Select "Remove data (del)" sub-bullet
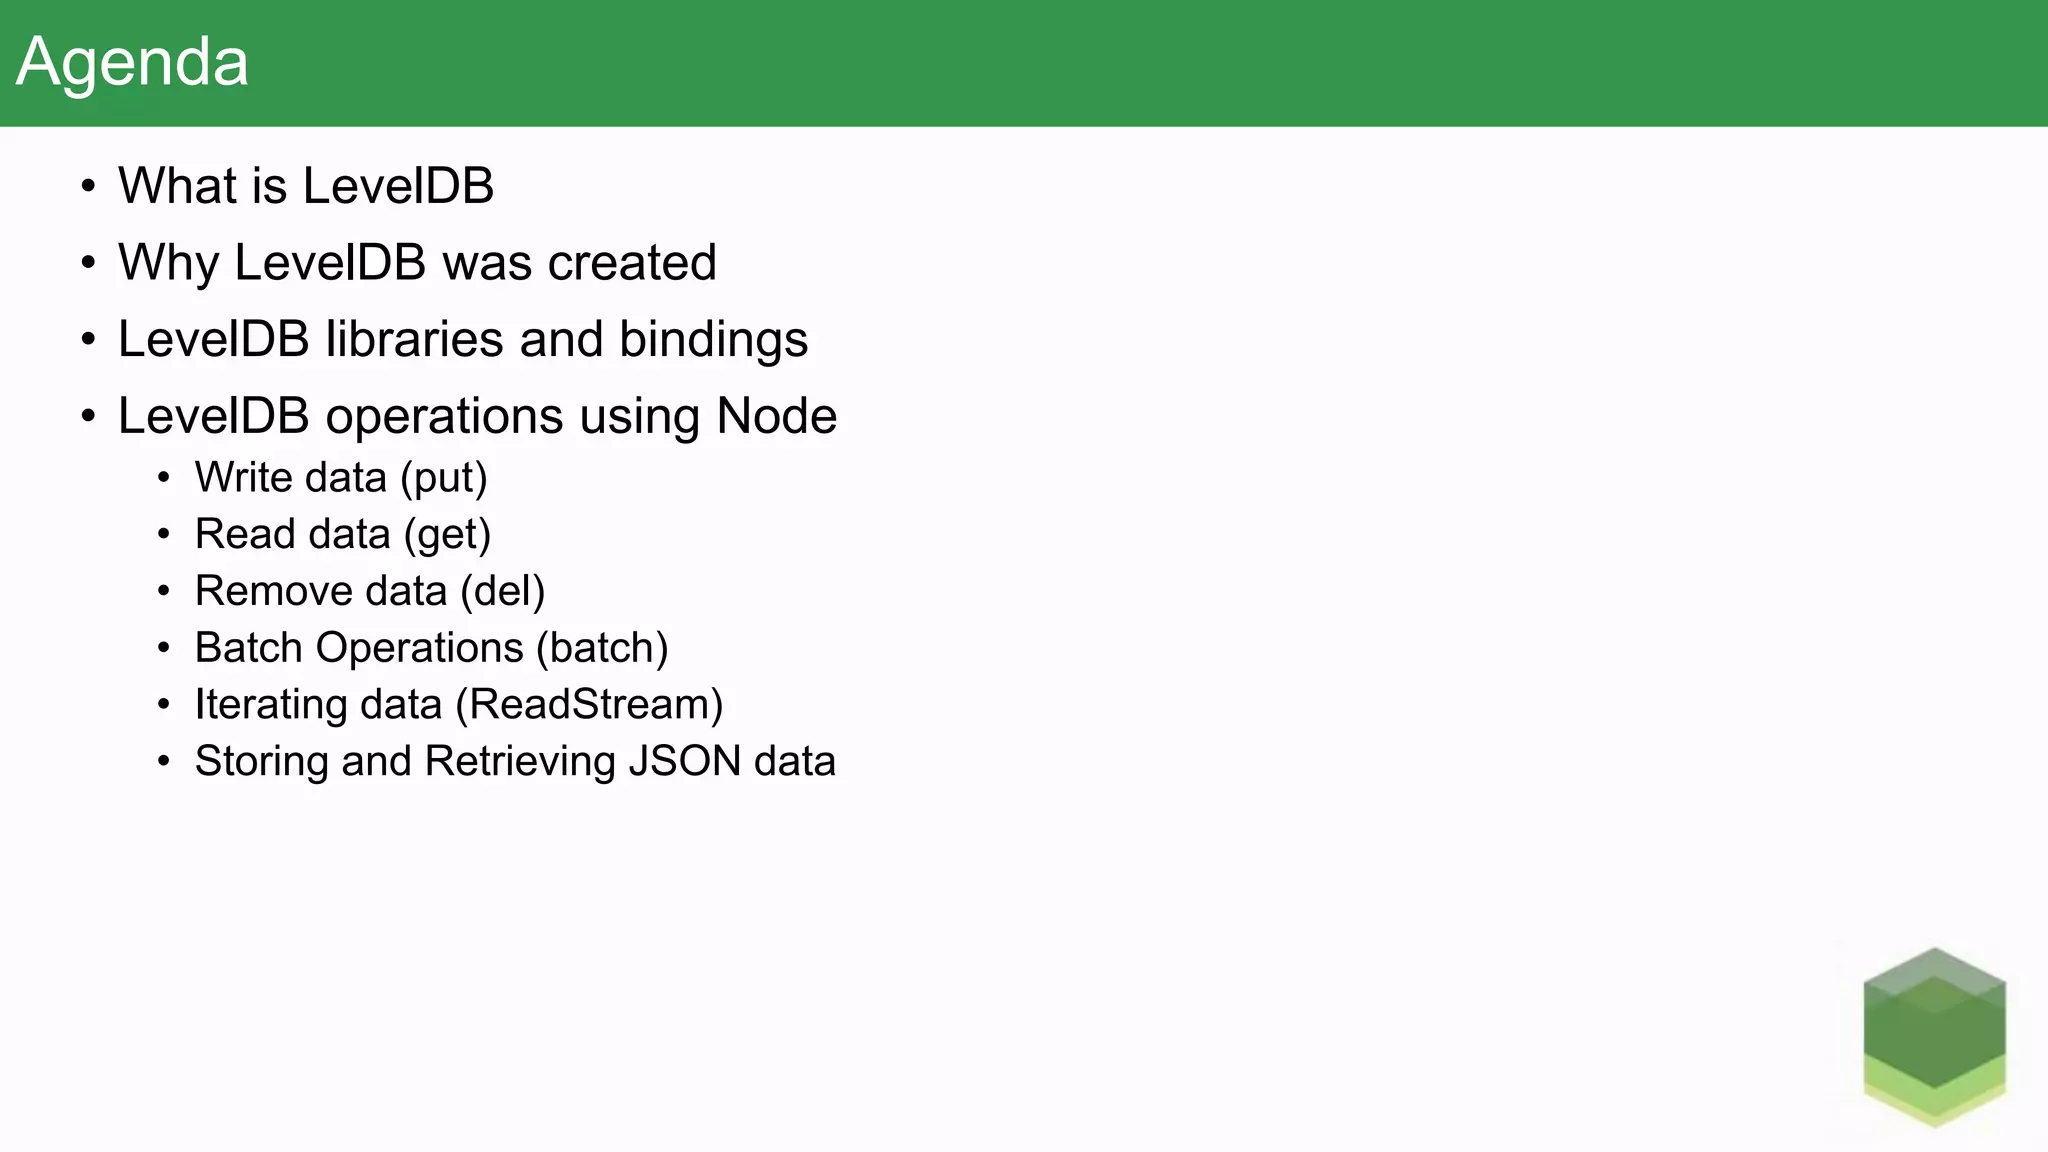The width and height of the screenshot is (2048, 1152). coord(370,591)
